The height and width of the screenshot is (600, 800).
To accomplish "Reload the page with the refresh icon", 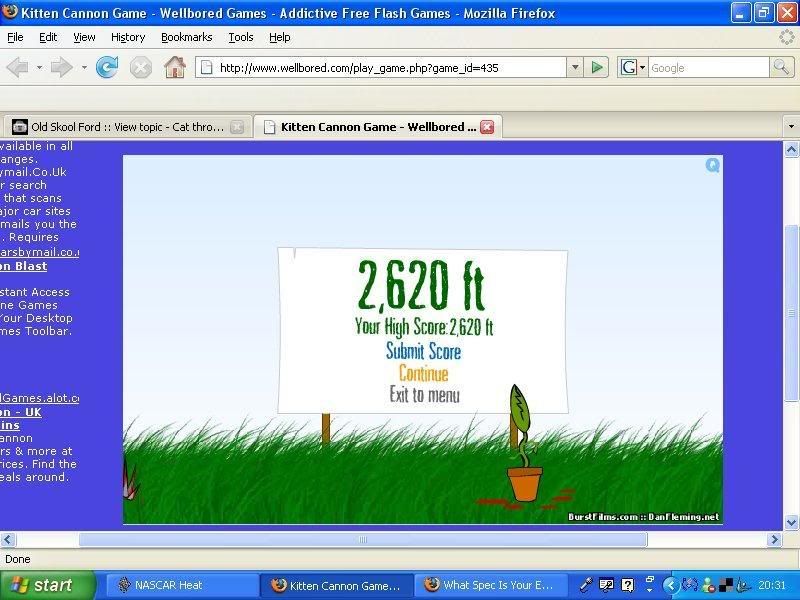I will pos(107,68).
